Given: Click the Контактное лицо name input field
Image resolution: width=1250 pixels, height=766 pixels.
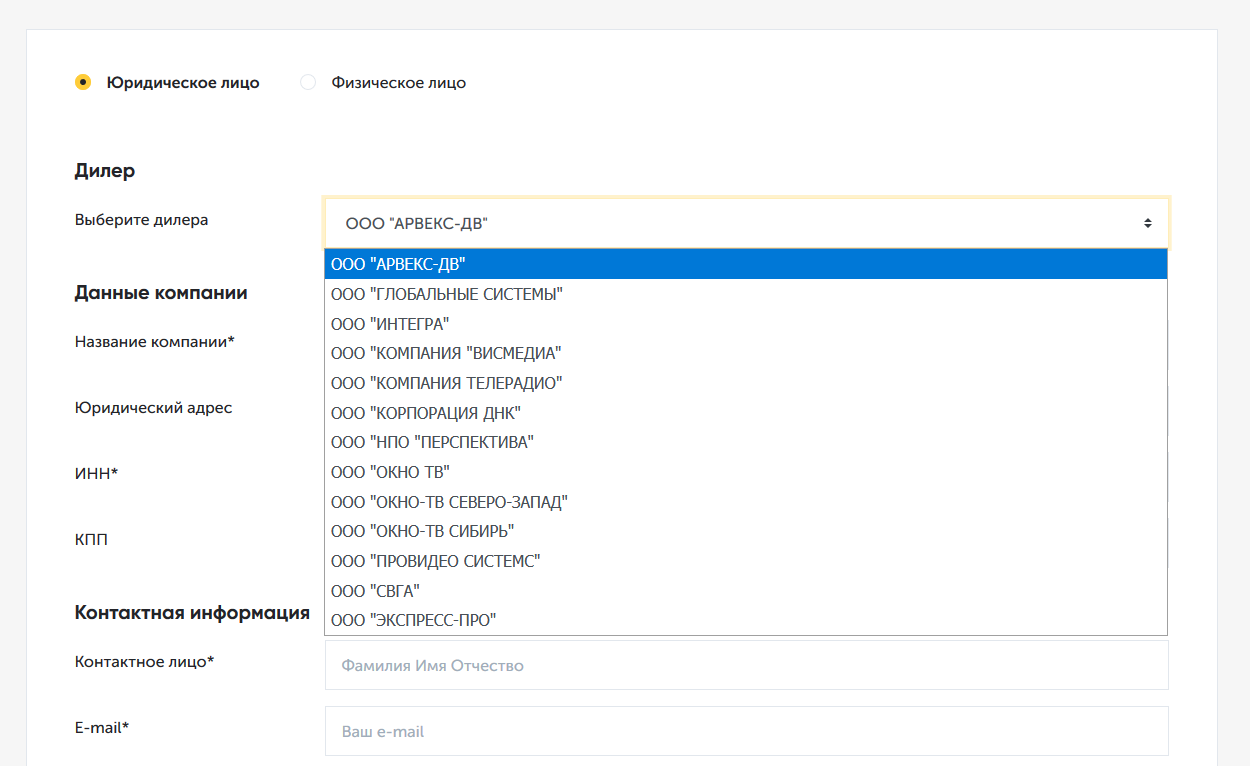Looking at the screenshot, I should pos(746,665).
